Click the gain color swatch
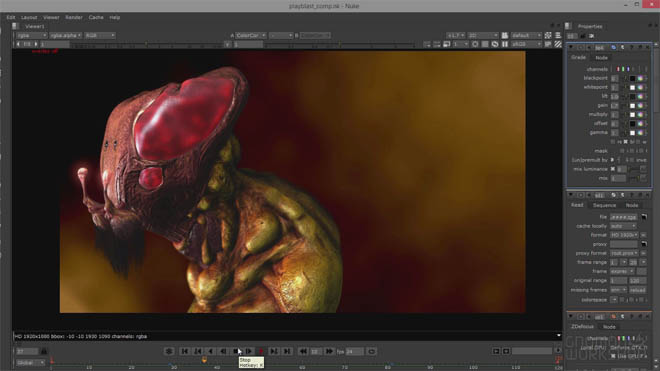 632,106
